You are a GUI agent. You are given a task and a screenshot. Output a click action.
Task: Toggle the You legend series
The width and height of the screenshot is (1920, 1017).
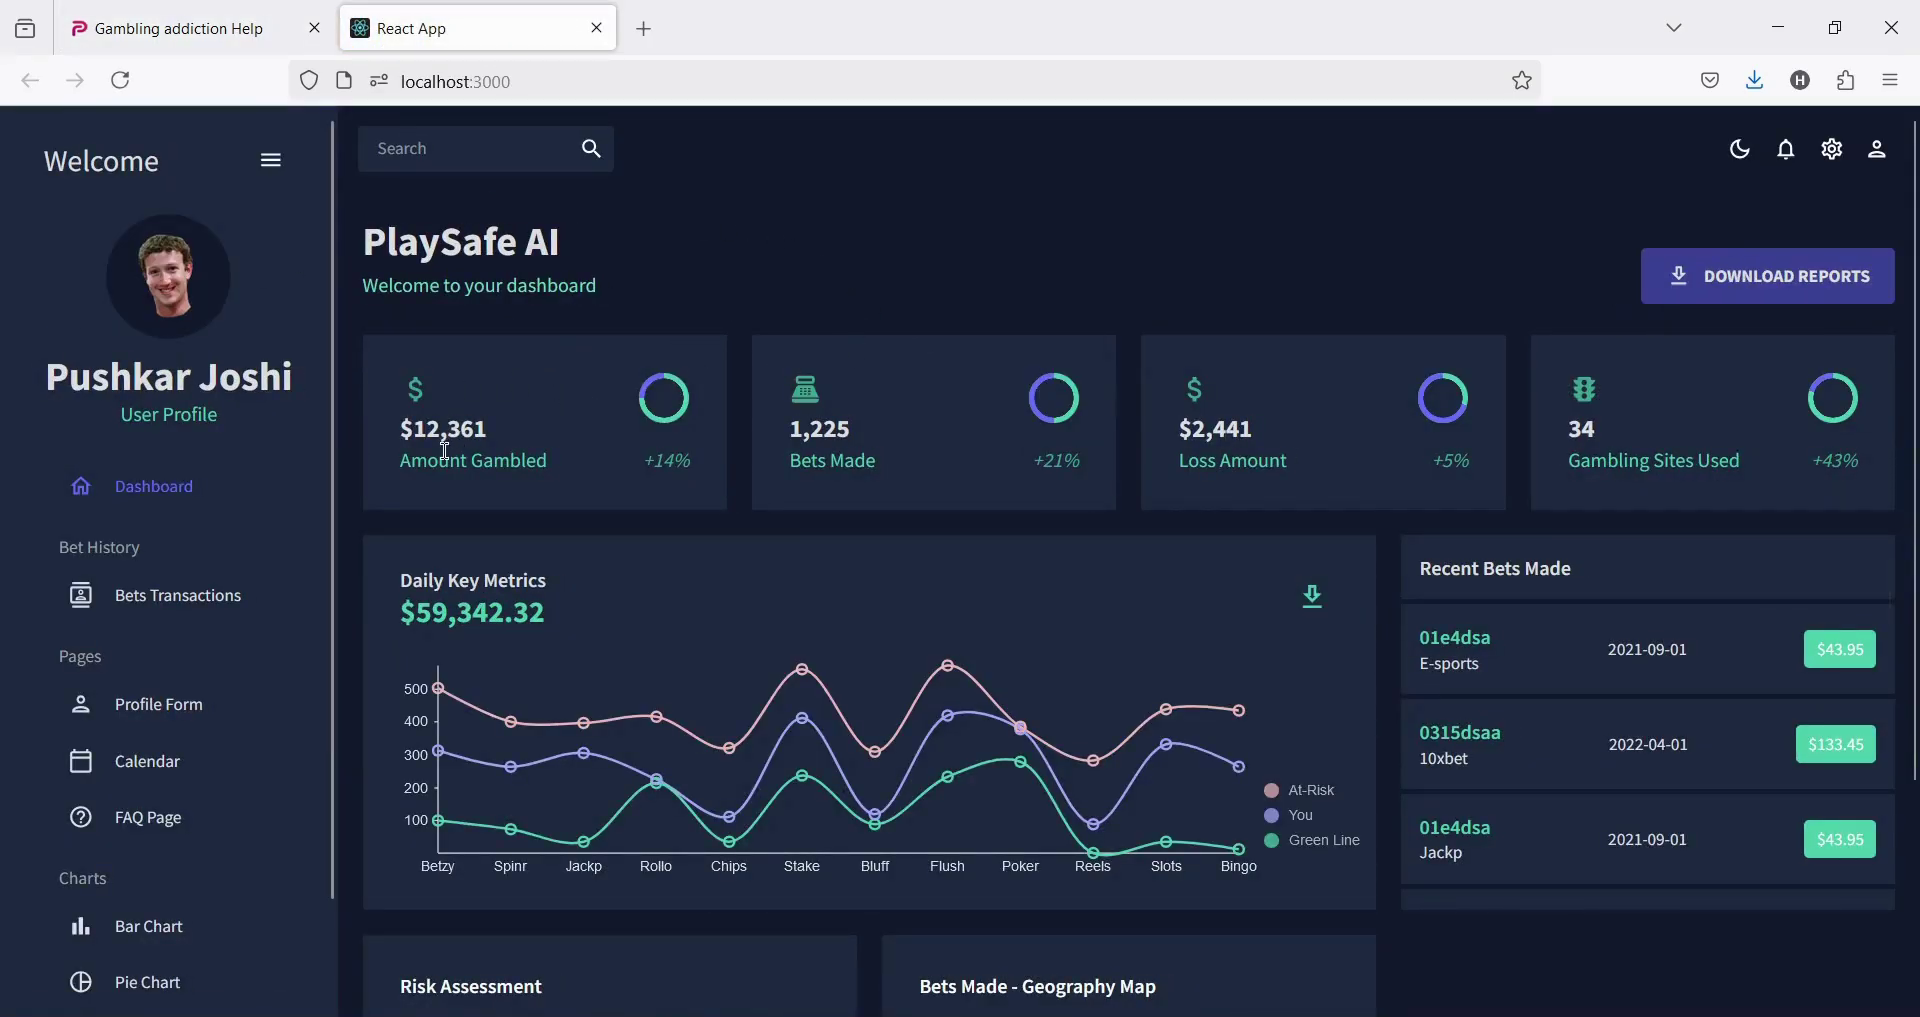[x=1289, y=815]
